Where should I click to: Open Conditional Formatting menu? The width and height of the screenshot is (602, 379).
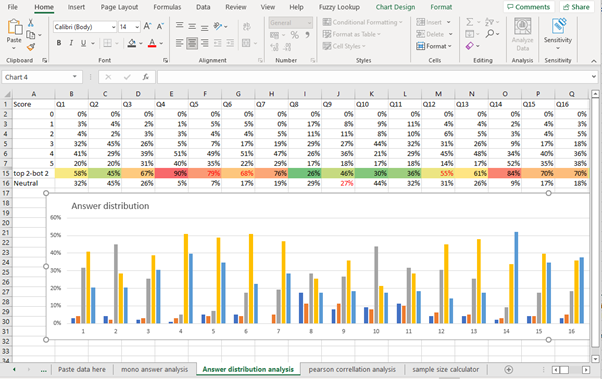coord(362,22)
